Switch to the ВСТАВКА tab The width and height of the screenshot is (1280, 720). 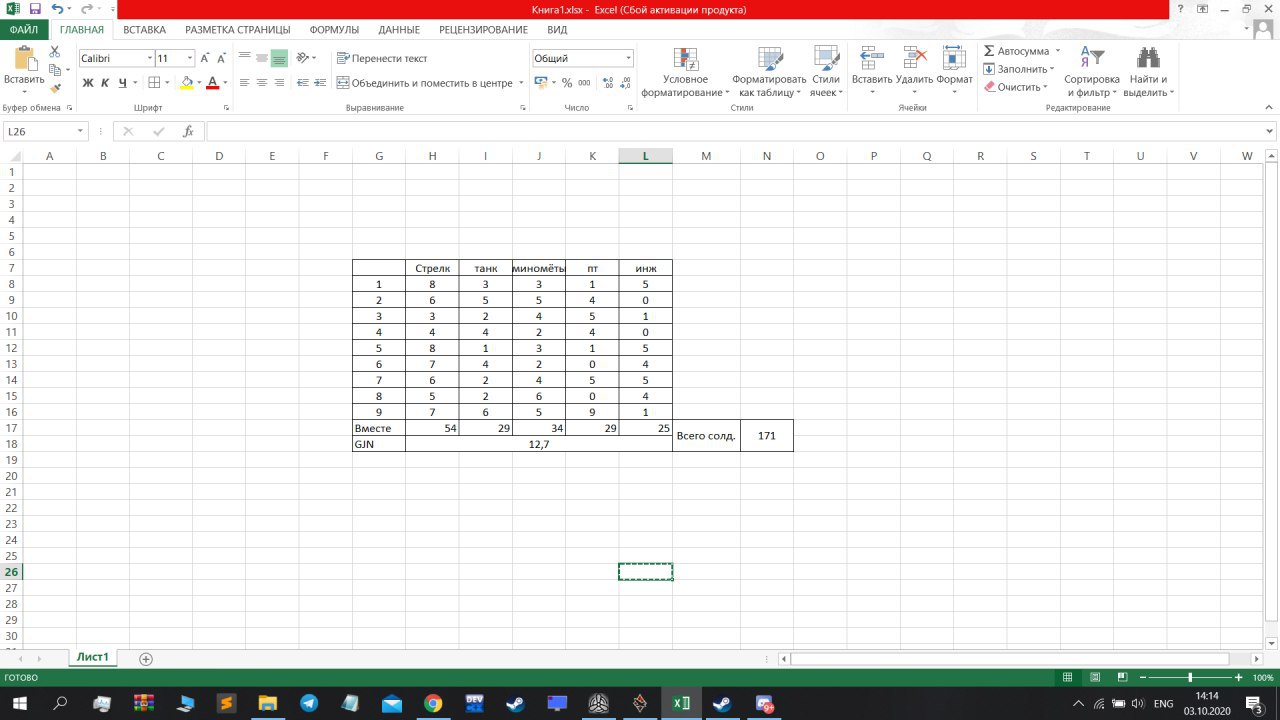[145, 30]
